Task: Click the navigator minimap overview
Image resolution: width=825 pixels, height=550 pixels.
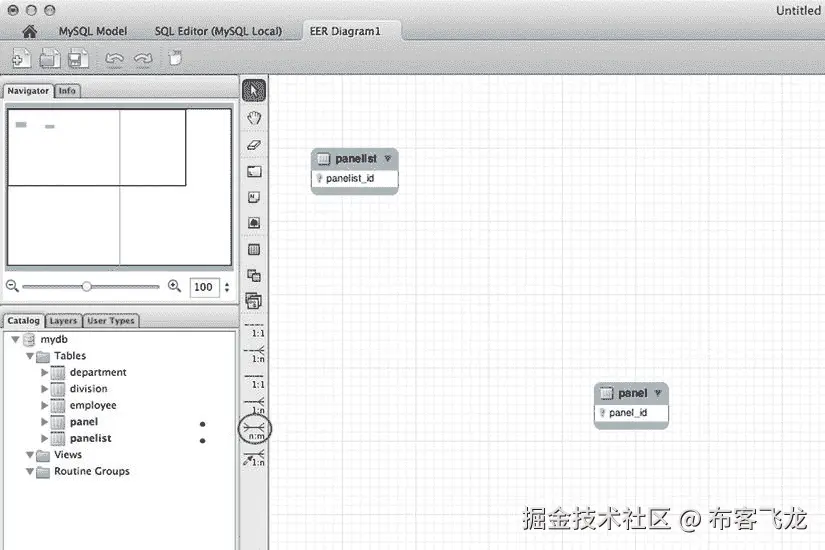Action: 119,187
